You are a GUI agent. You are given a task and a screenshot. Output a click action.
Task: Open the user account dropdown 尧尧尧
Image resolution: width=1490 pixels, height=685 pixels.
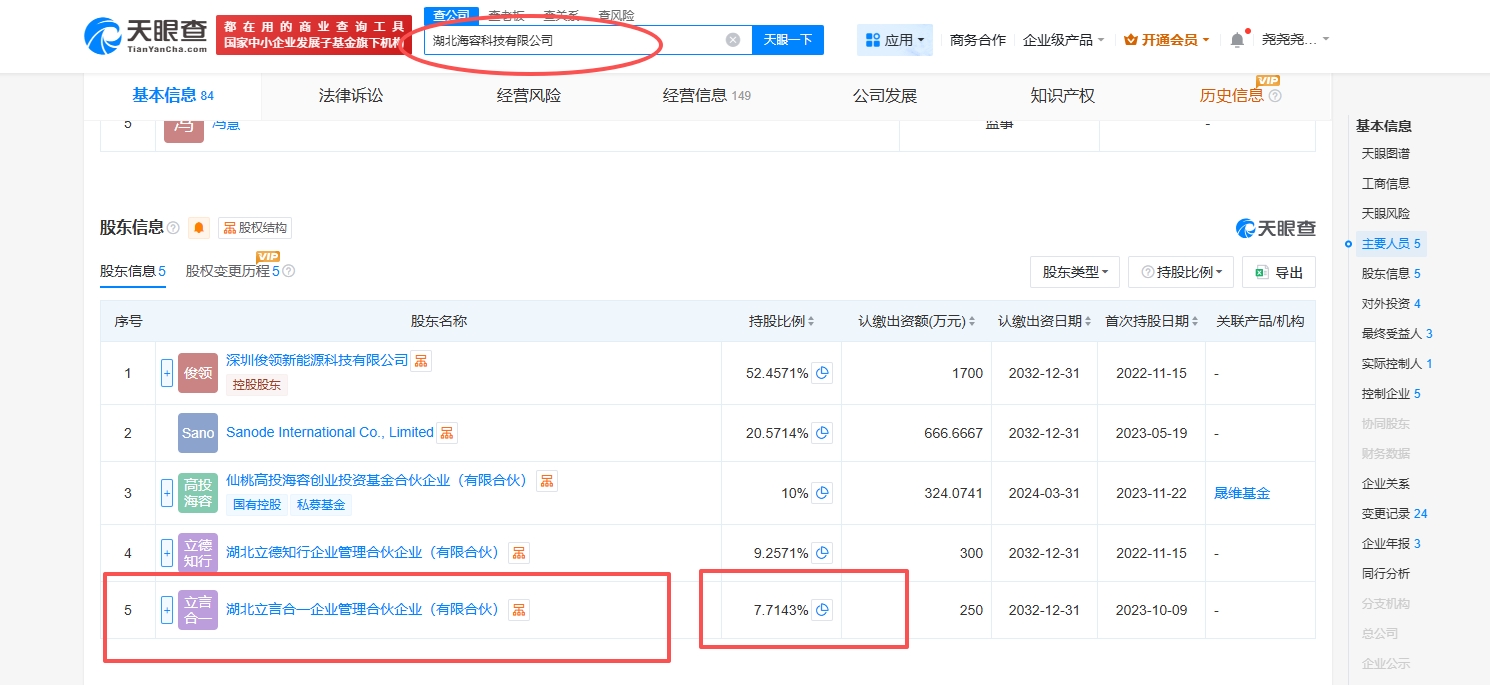[x=1296, y=40]
